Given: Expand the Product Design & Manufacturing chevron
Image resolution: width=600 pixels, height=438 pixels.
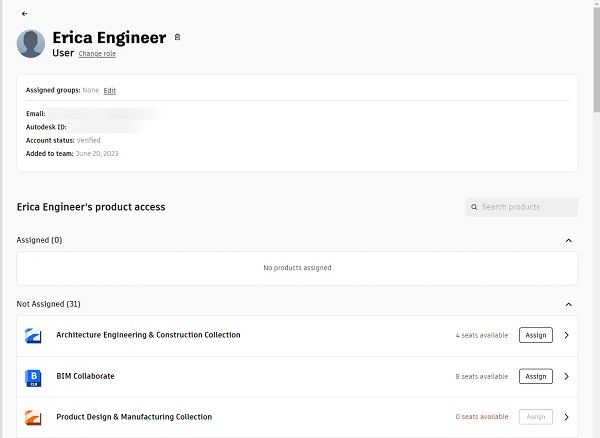Looking at the screenshot, I should point(566,417).
